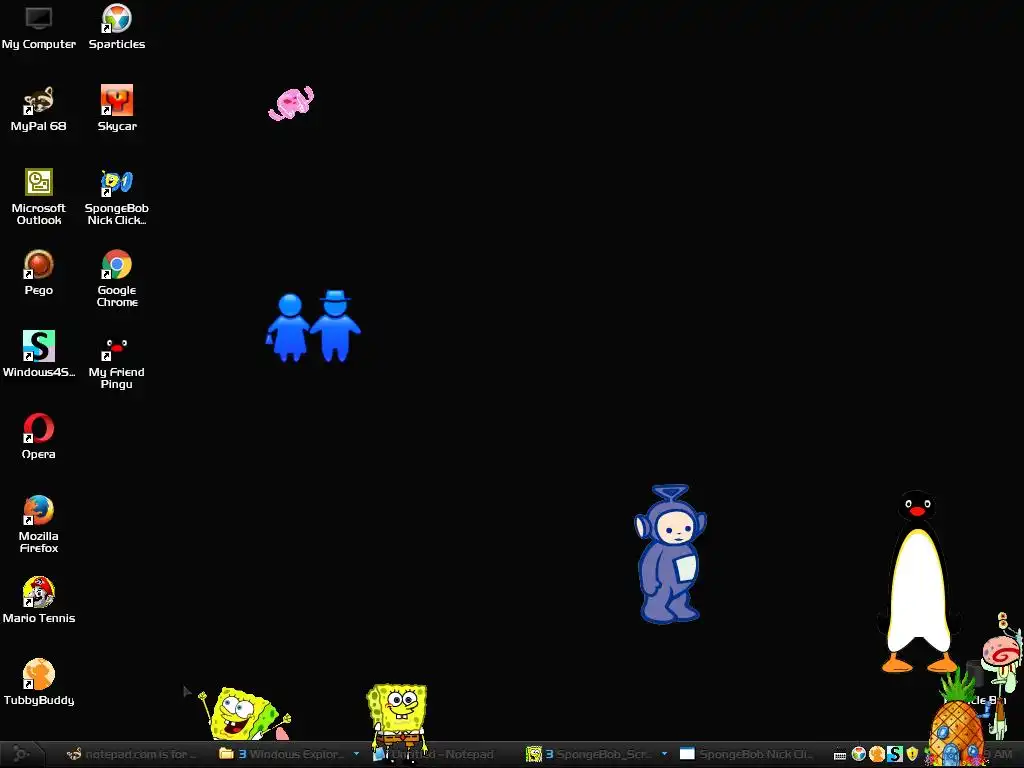Screen dimensions: 1024x768
Task: Click the orange TubbyBuddy tray icon
Action: [x=876, y=754]
